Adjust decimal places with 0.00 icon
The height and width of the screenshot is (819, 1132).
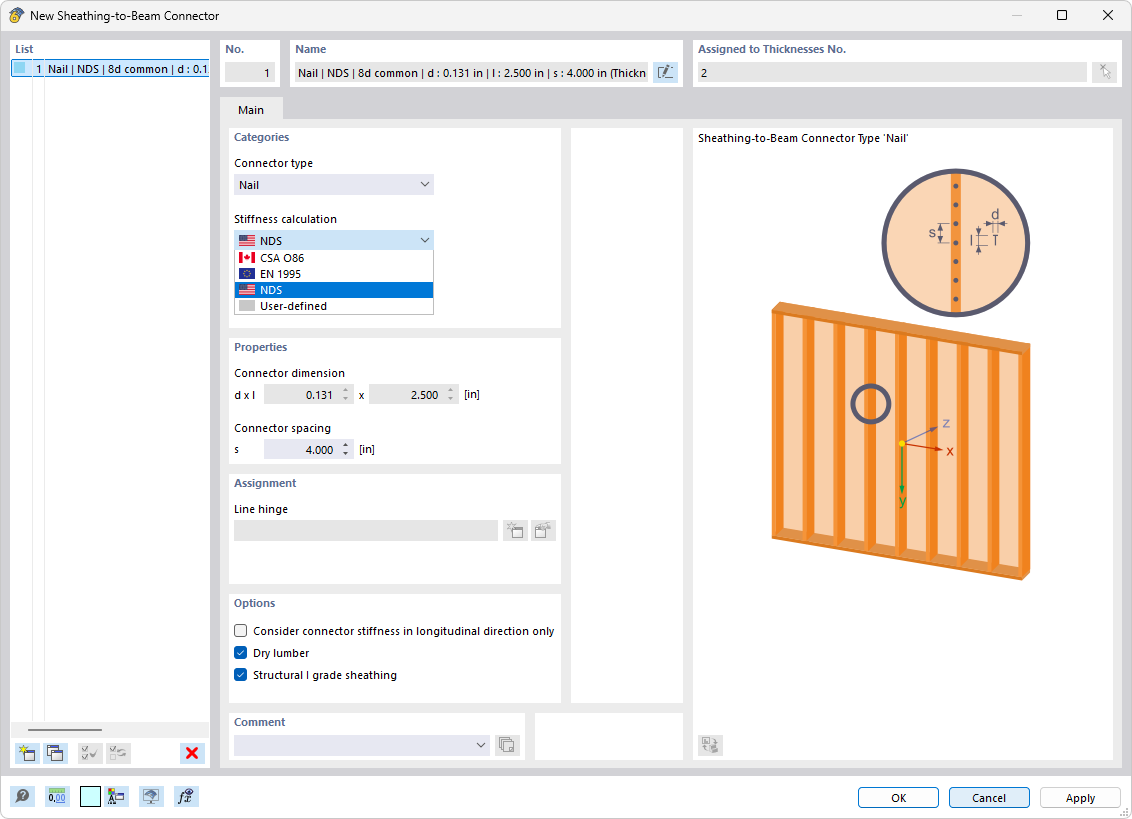(x=57, y=796)
